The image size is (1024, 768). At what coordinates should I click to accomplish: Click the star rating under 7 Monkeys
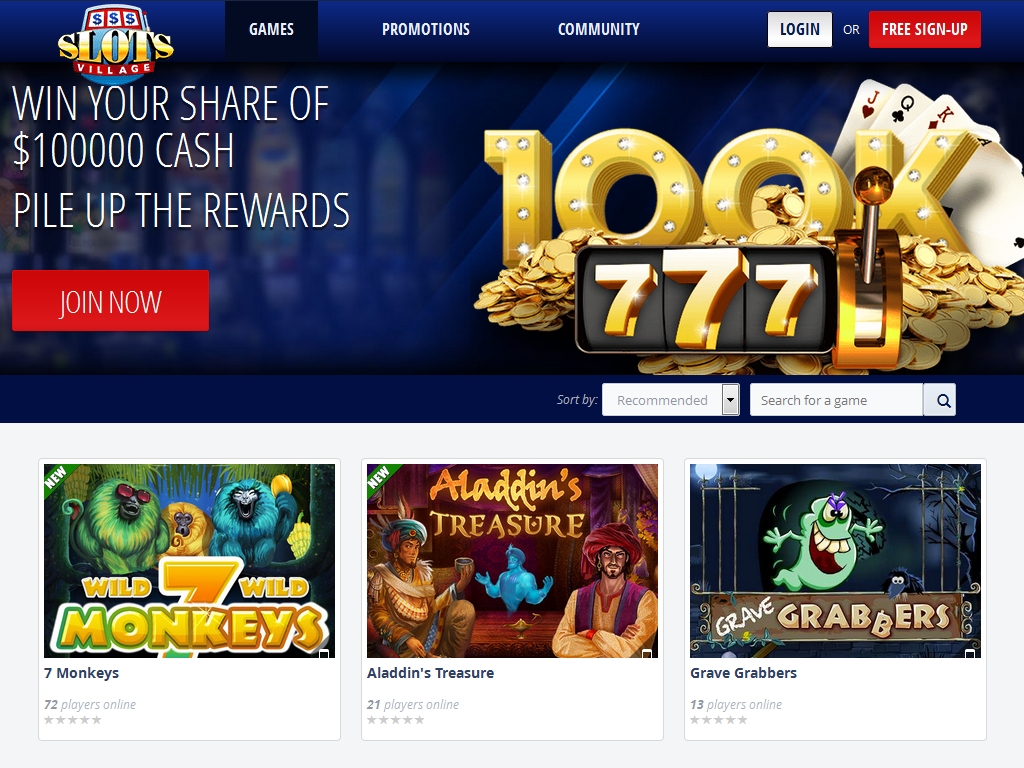(x=72, y=720)
